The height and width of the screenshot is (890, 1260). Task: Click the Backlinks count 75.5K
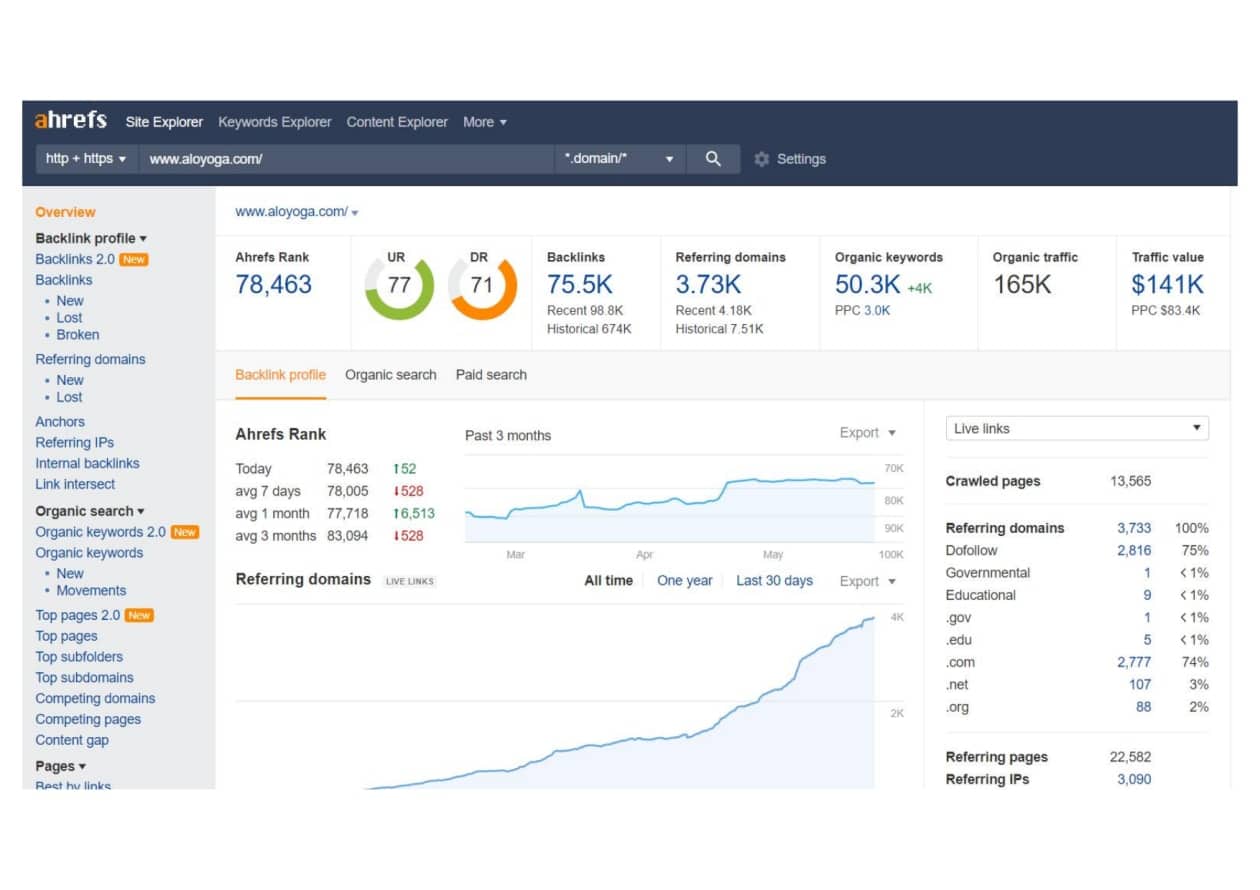(580, 285)
